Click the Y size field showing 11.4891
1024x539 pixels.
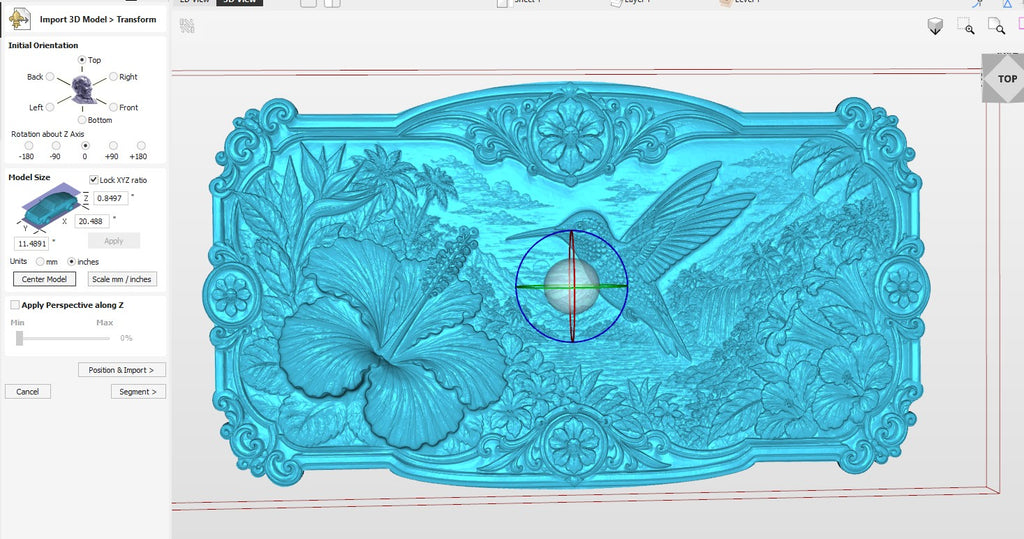pos(31,244)
